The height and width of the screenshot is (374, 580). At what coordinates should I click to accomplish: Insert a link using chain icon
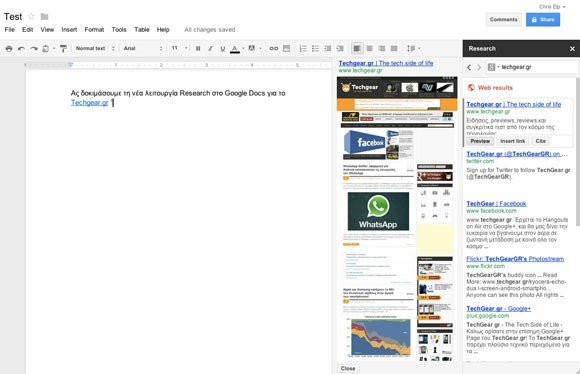tap(274, 48)
